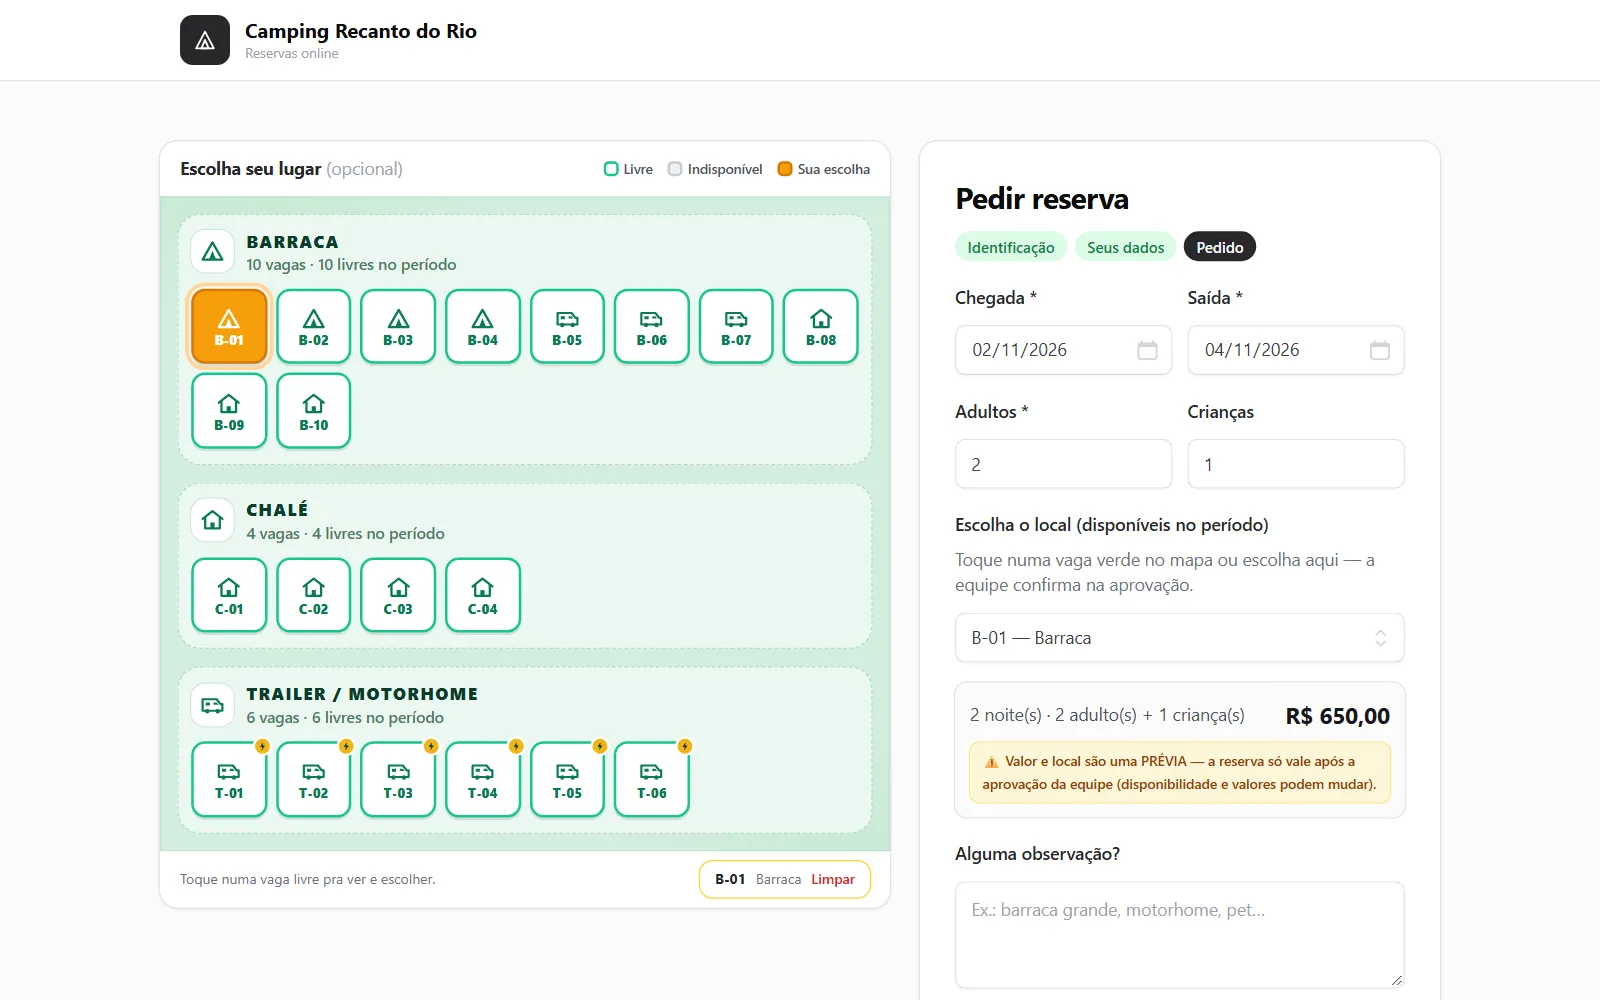Click the observation textarea
Viewport: 1600px width, 1000px height.
pyautogui.click(x=1180, y=935)
